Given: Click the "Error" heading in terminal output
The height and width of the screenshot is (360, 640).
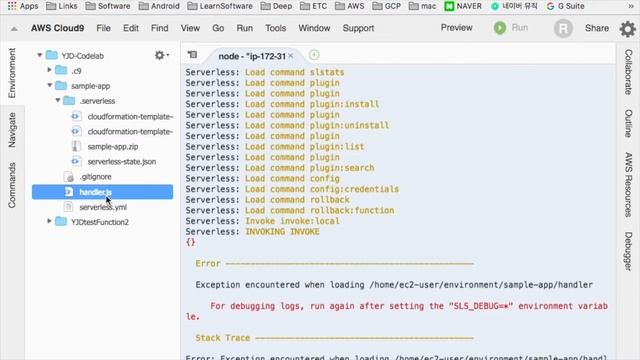Looking at the screenshot, I should coord(208,264).
